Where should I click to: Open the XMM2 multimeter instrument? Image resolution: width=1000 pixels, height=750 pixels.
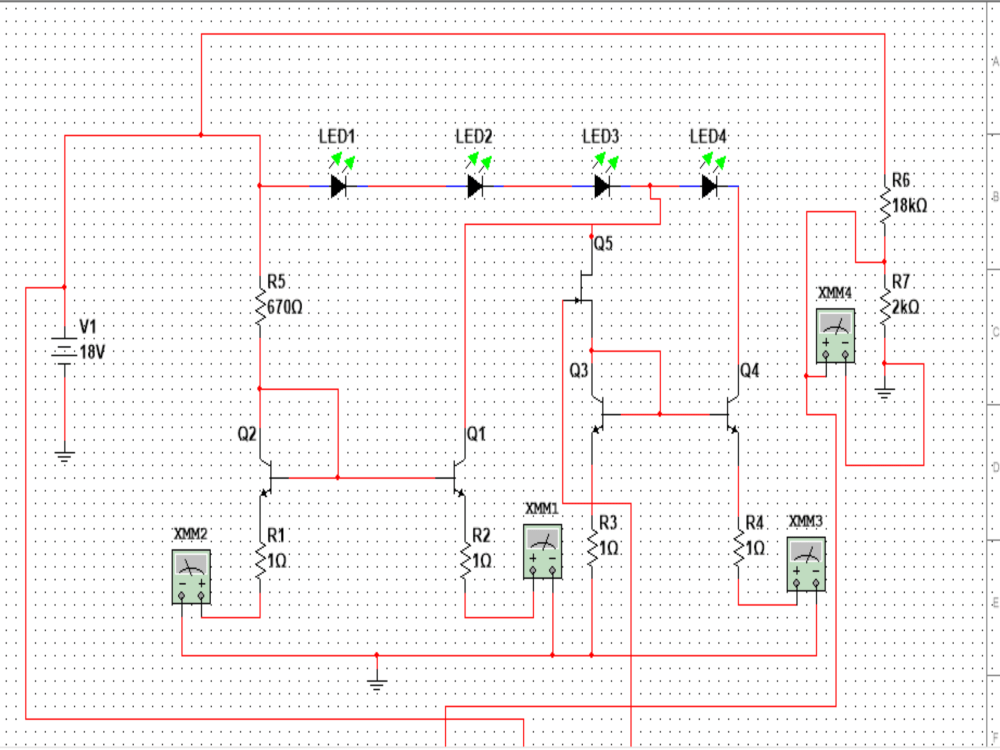click(x=189, y=575)
